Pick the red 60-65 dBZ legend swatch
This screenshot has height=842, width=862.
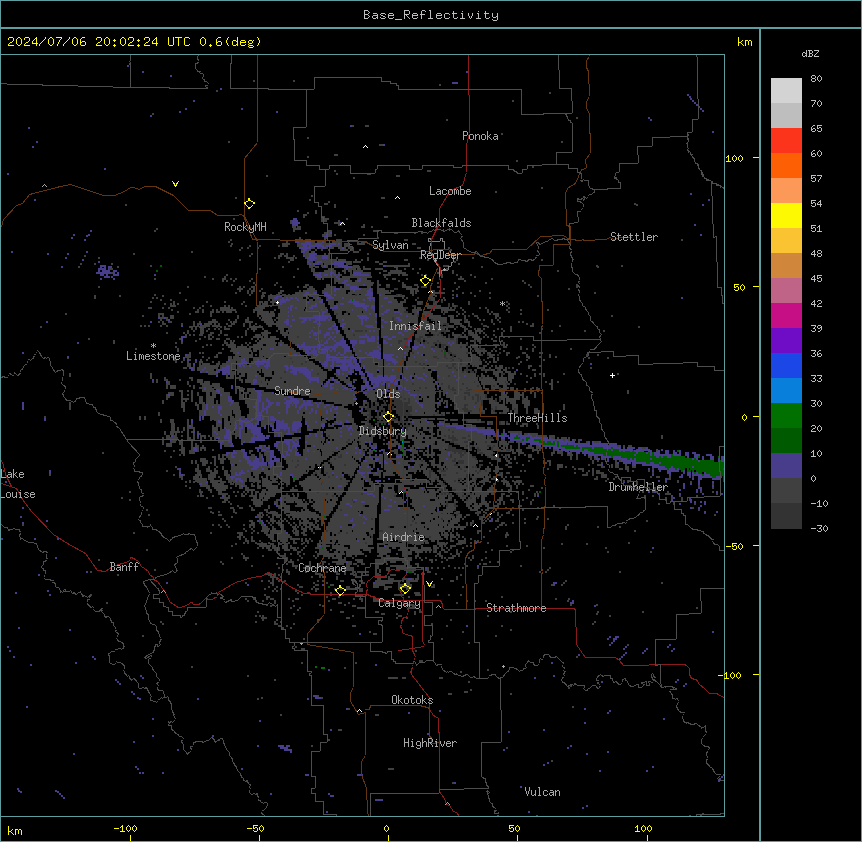[786, 141]
